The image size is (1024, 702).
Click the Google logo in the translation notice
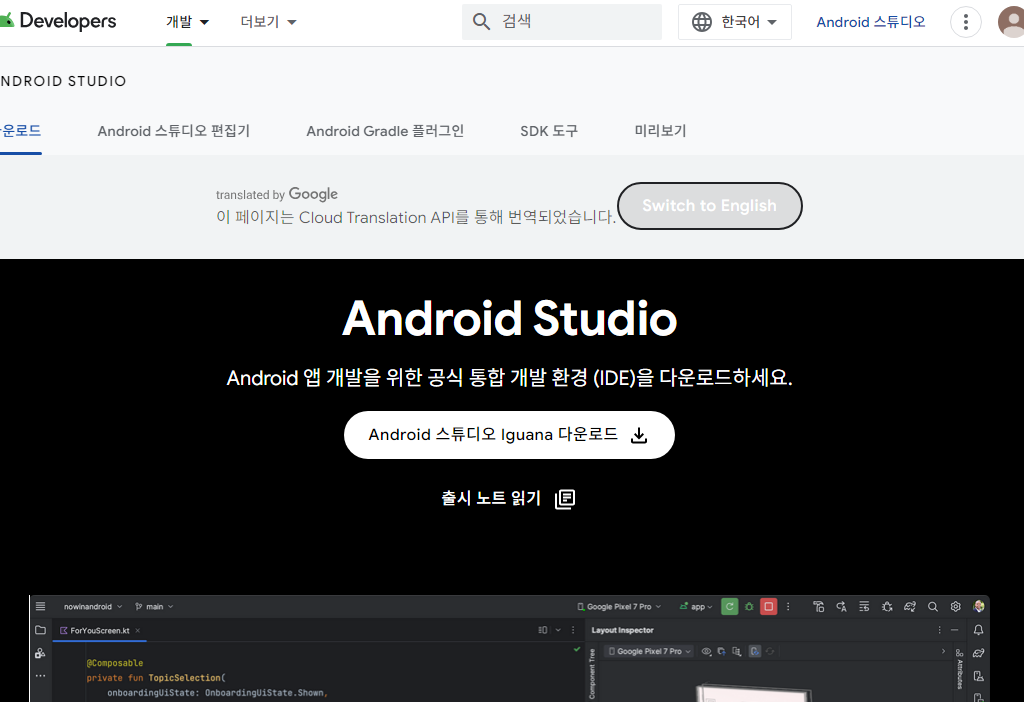tap(313, 194)
